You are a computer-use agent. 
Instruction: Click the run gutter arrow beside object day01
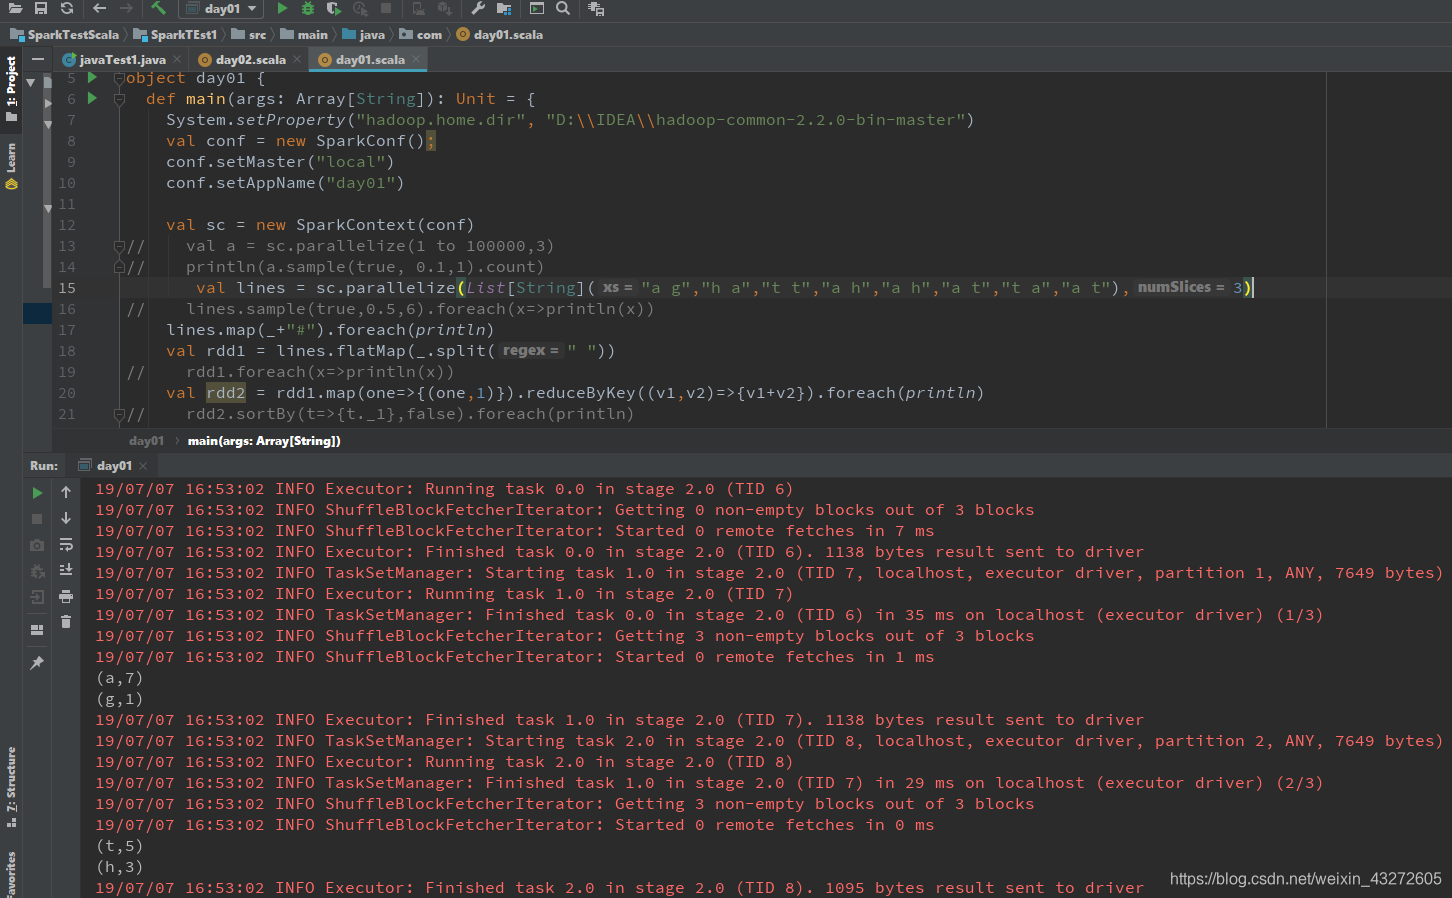[92, 78]
